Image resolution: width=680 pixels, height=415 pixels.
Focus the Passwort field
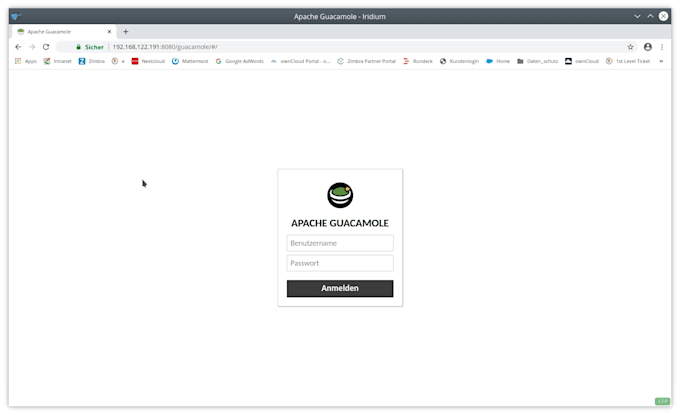click(x=340, y=263)
